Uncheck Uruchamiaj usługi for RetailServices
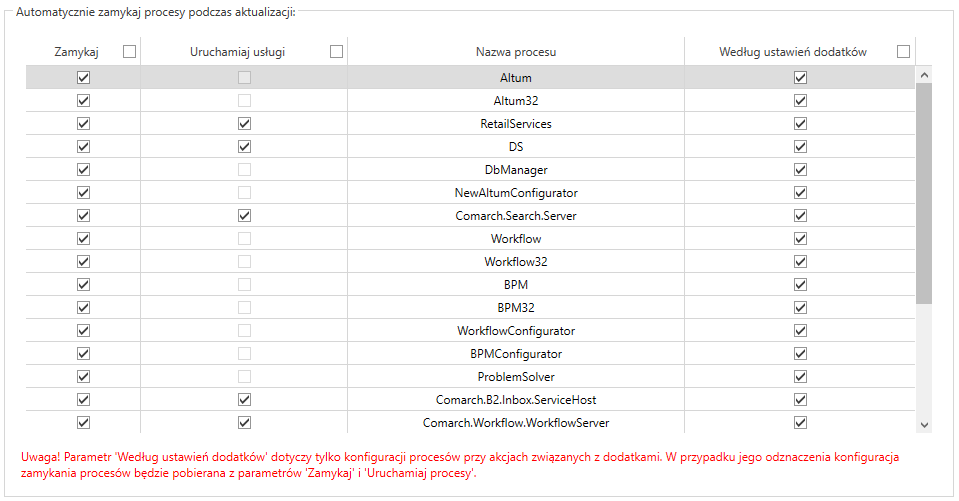The image size is (959, 501). (244, 124)
